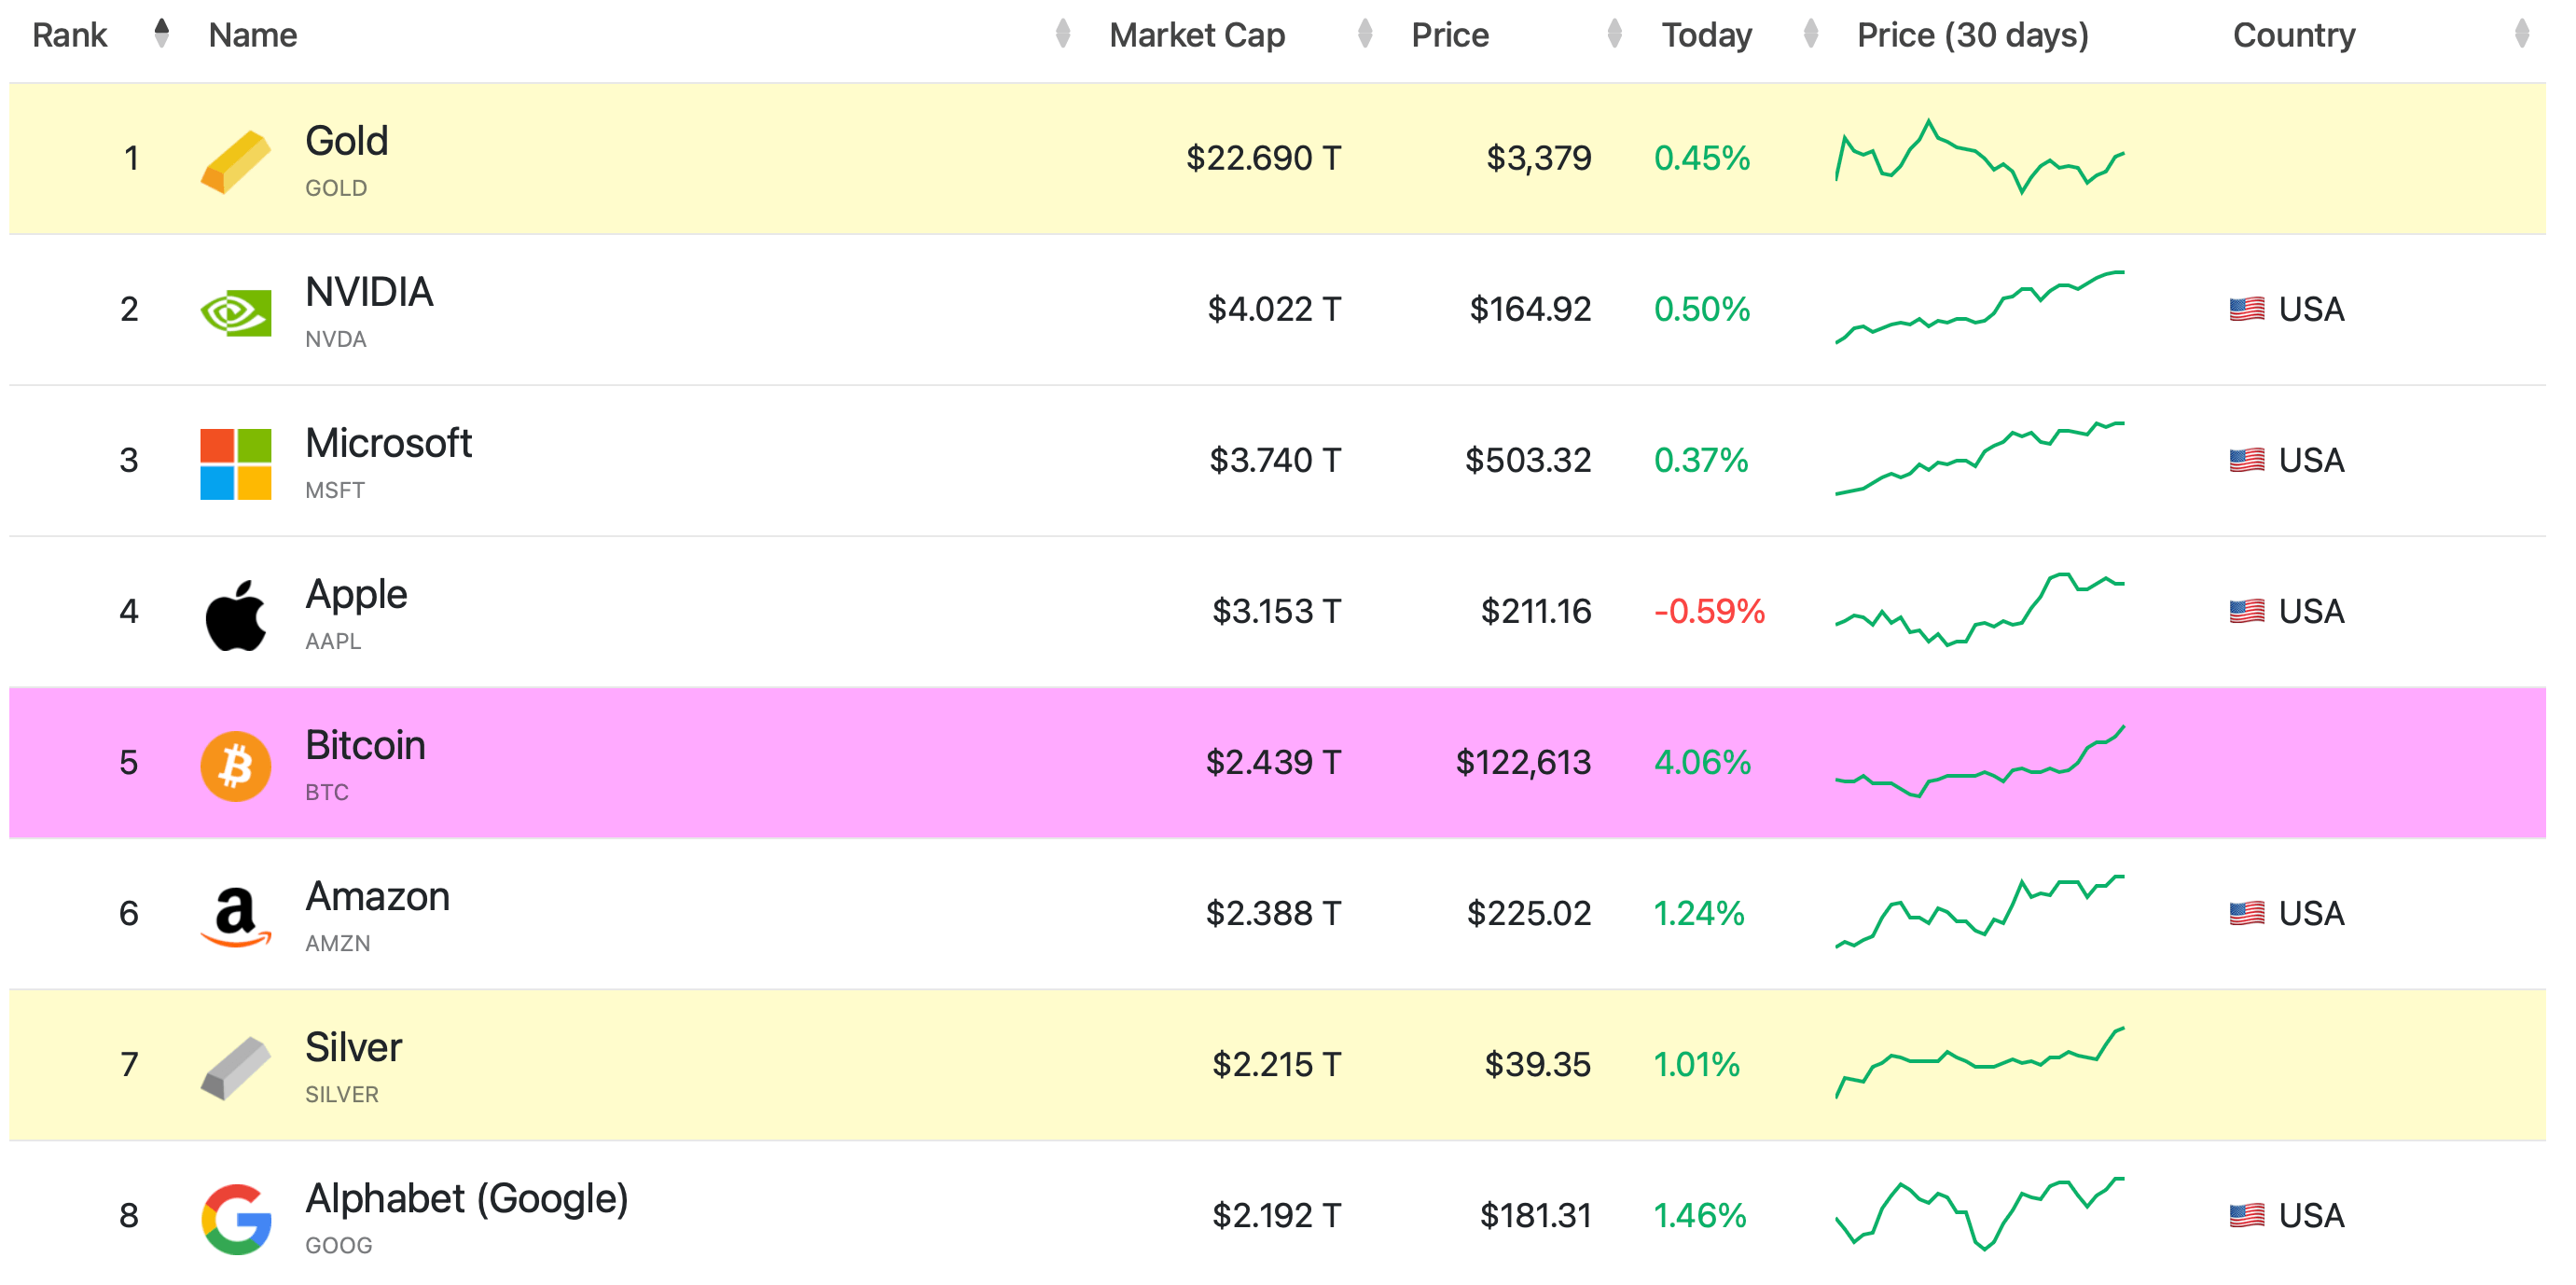Click the NVIDIA logo icon
Image resolution: width=2576 pixels, height=1285 pixels.
point(235,313)
